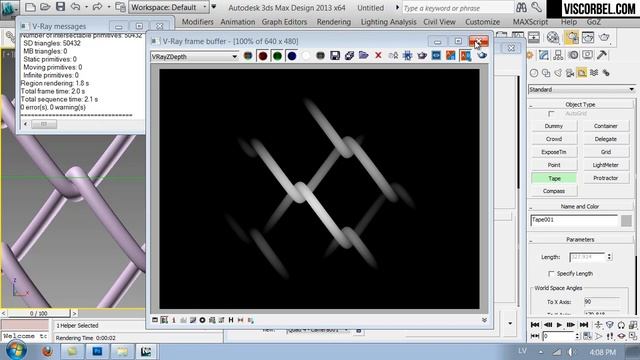Open the Modifiers menu
Viewport: 640px width, 360px height.
198,22
